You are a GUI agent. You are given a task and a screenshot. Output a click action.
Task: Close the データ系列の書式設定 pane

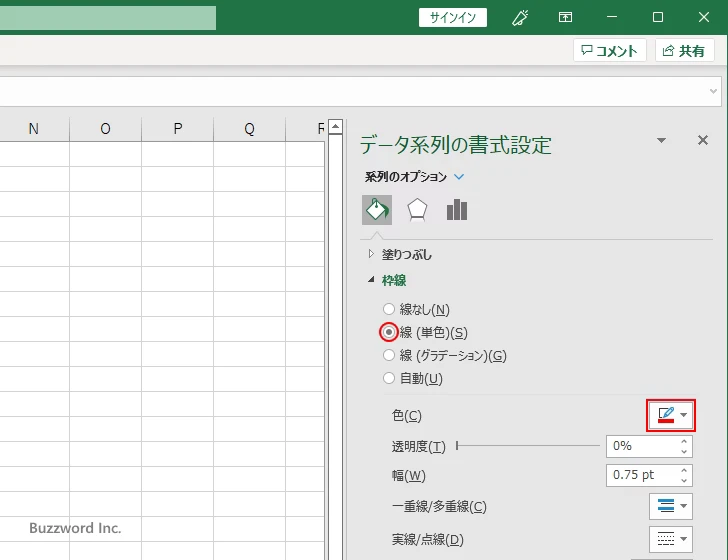[703, 140]
